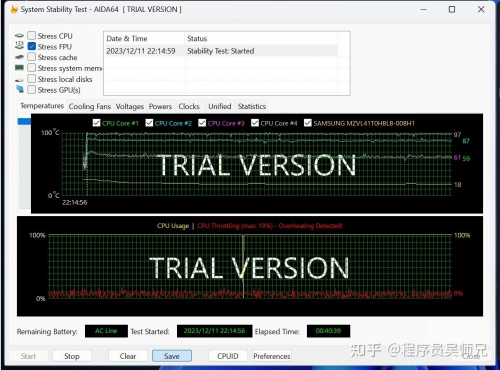This screenshot has width=500, height=370.
Task: Uncheck the SAMSUNG MZVL41T0HBLB drive temperature
Action: click(x=307, y=123)
